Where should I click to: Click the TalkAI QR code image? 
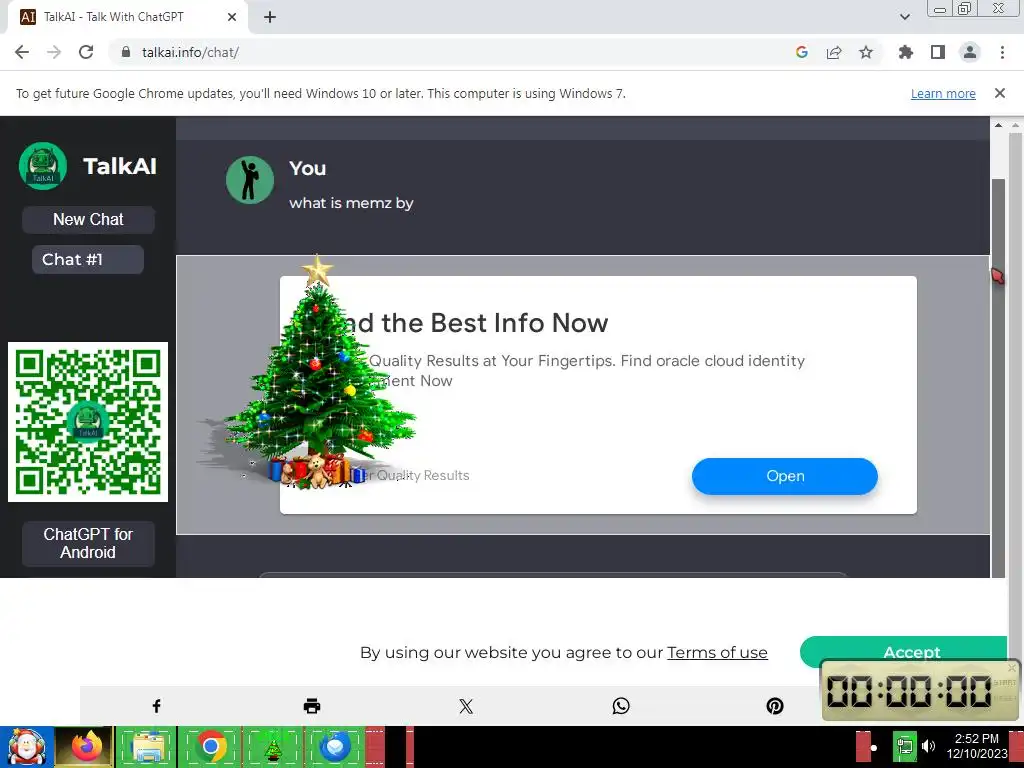click(88, 422)
